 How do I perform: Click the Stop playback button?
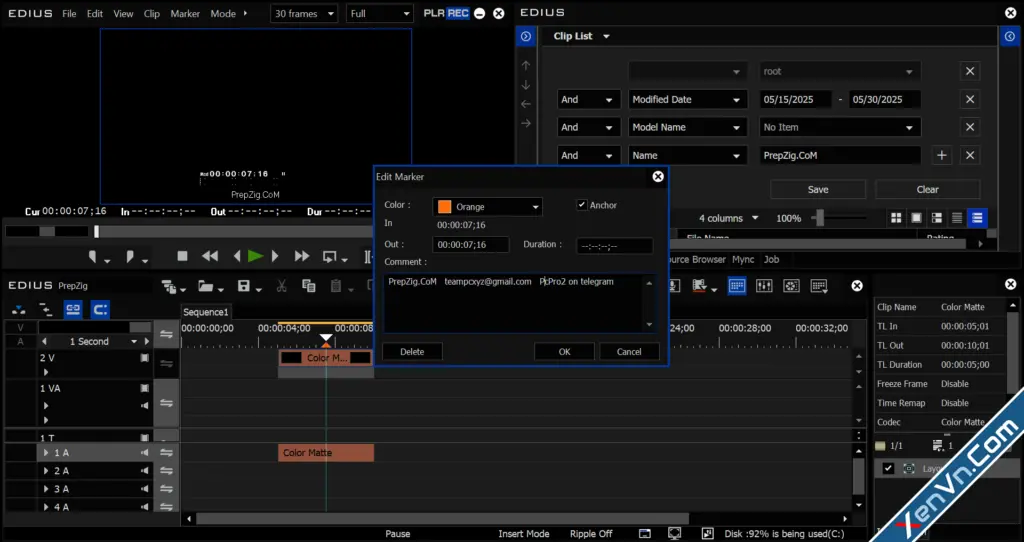(182, 257)
